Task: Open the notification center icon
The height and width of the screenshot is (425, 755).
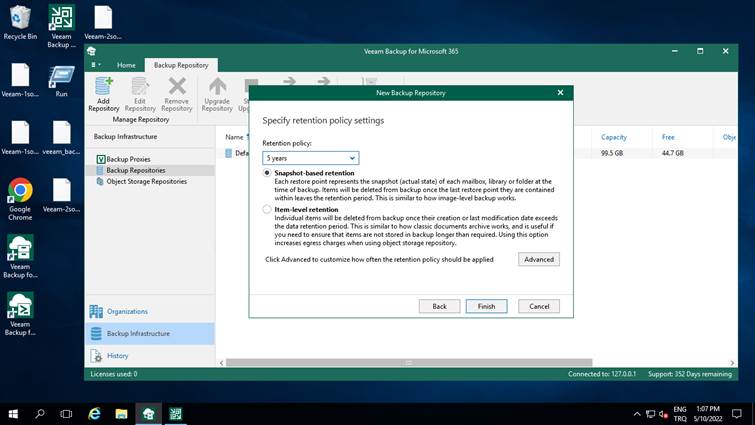Action: coord(737,414)
